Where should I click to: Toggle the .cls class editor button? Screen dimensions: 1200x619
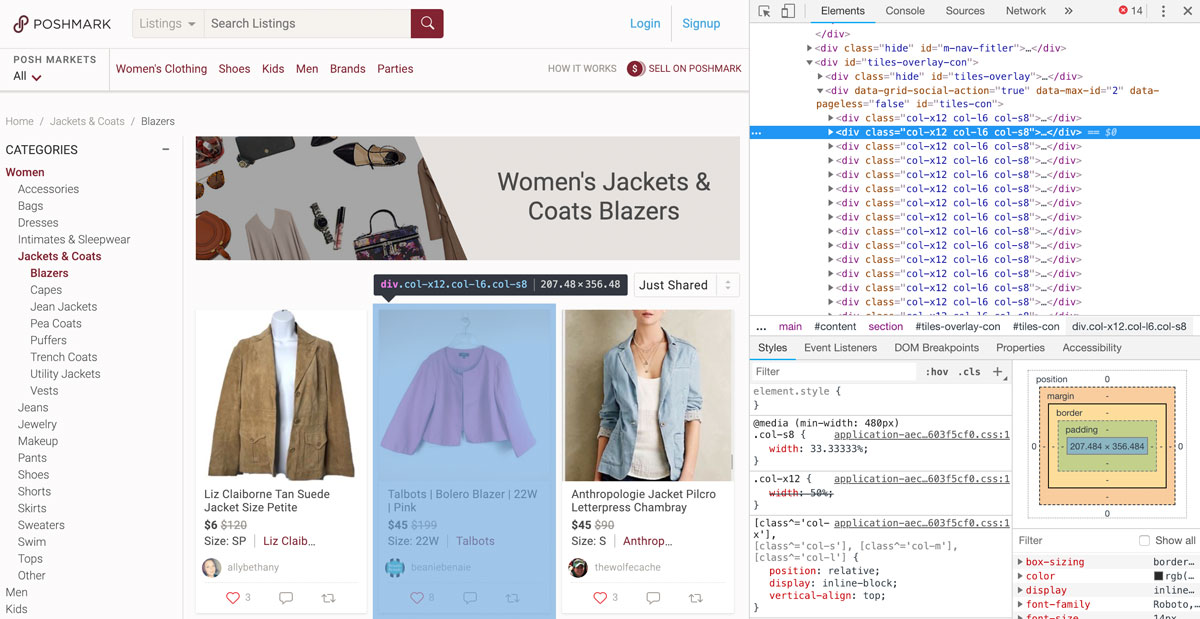click(970, 372)
